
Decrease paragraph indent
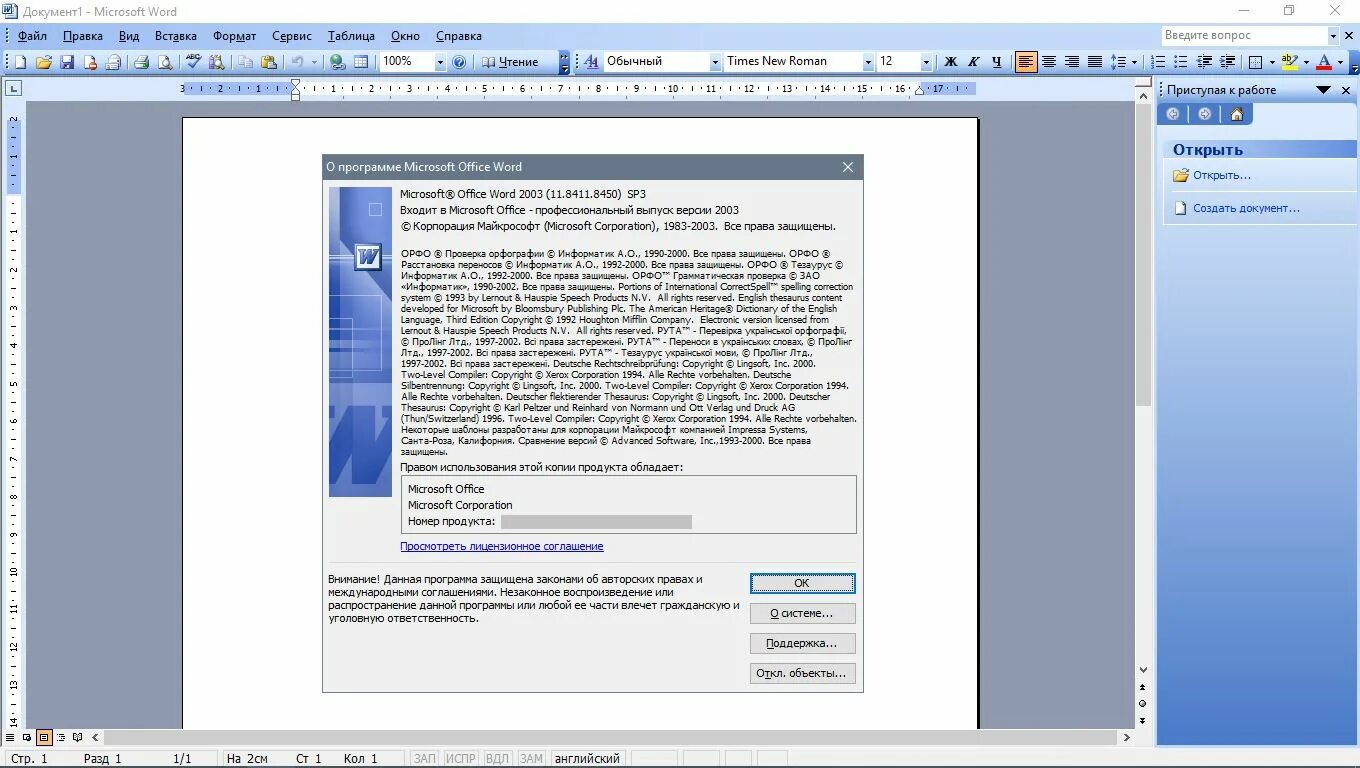pyautogui.click(x=1204, y=62)
